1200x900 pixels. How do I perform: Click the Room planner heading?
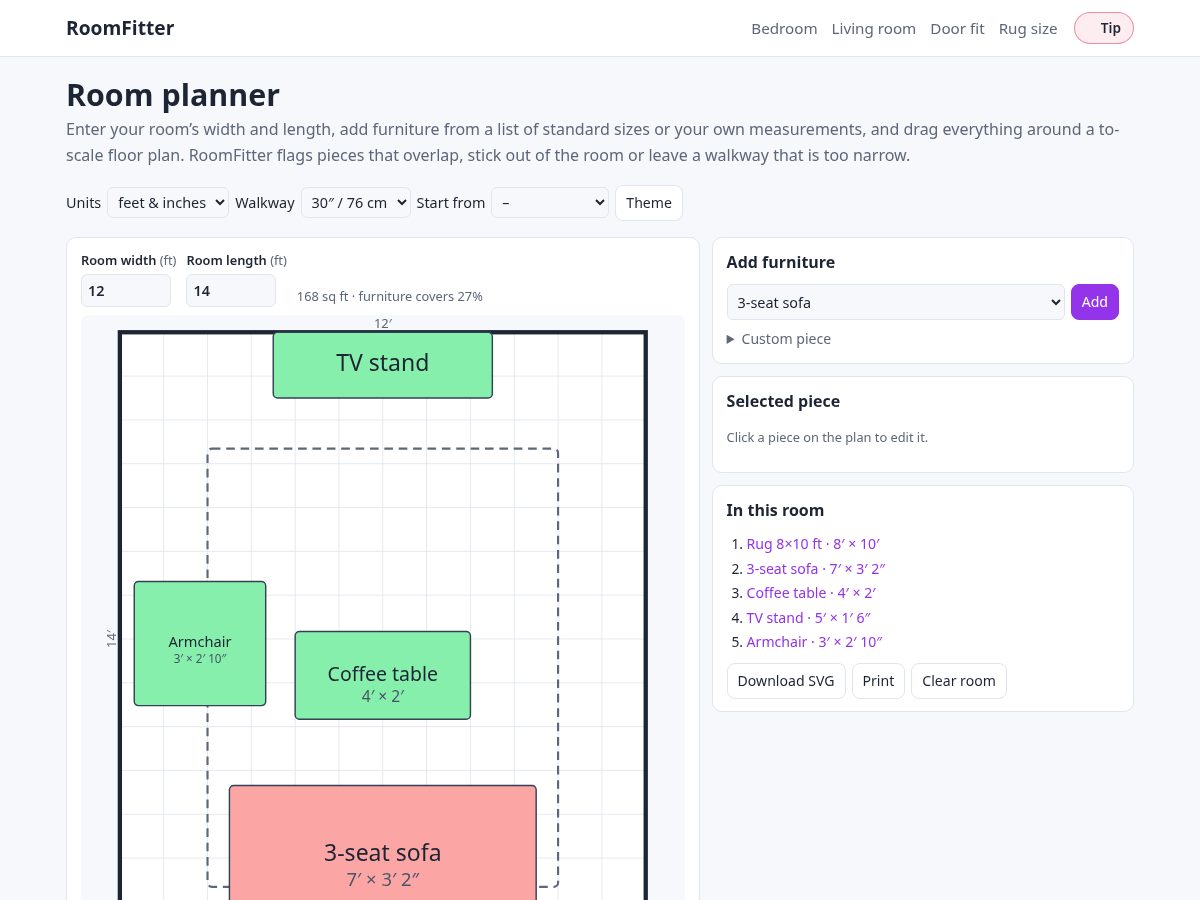[173, 95]
